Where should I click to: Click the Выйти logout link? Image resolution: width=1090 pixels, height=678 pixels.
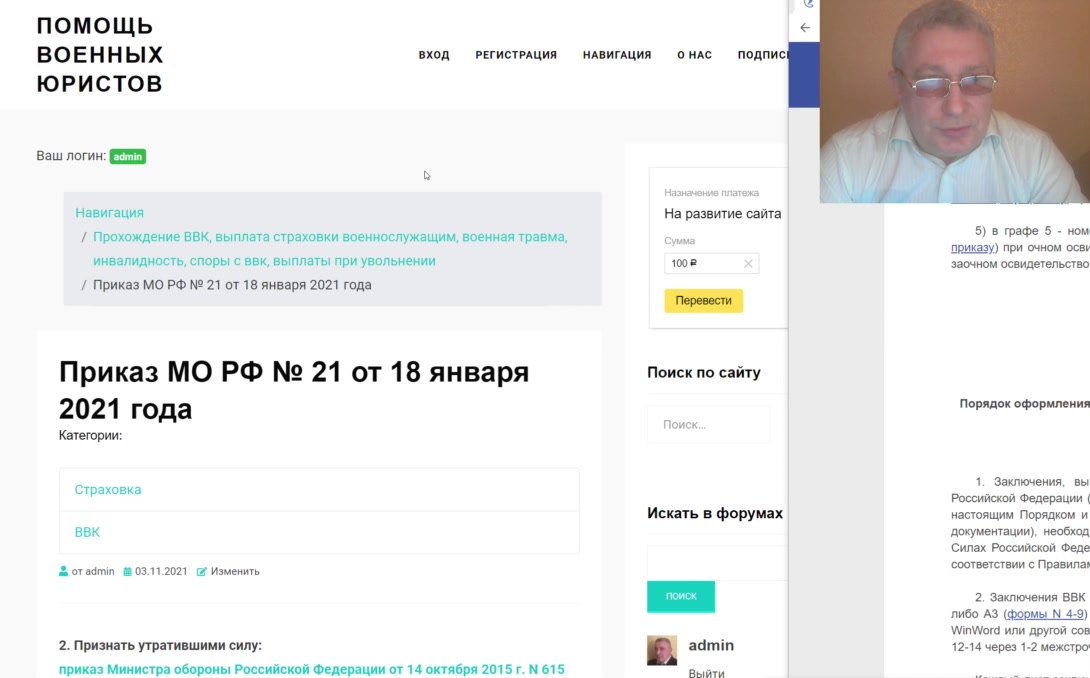pos(706,672)
